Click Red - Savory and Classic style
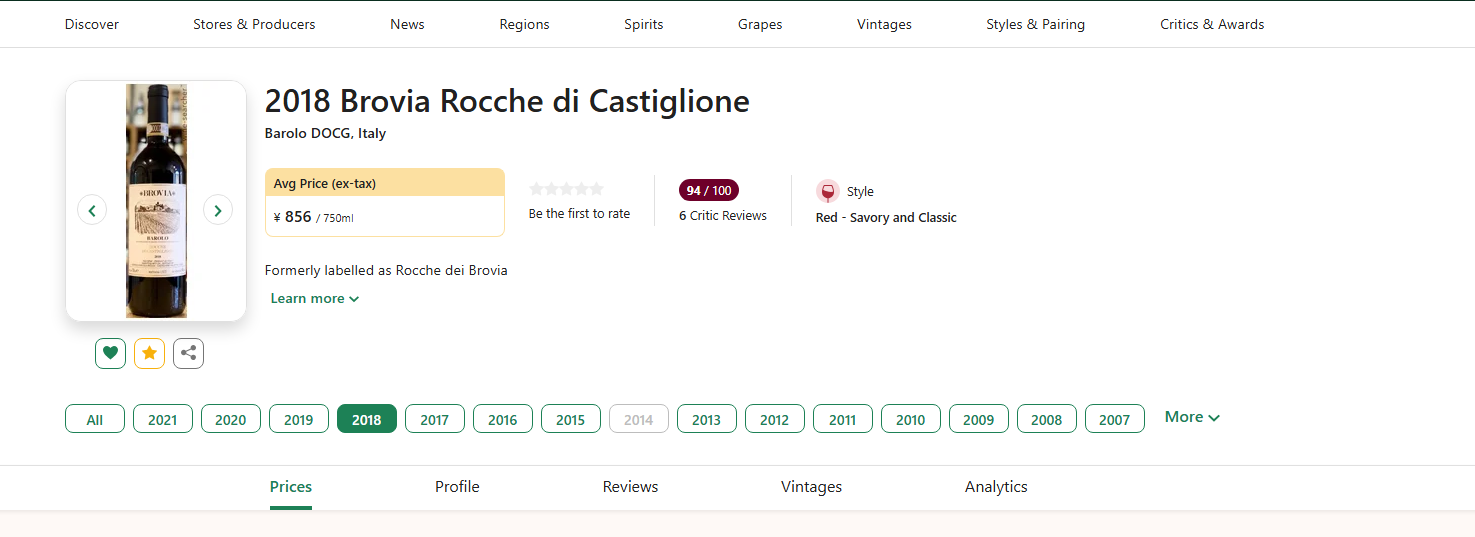This screenshot has width=1475, height=537. [886, 218]
